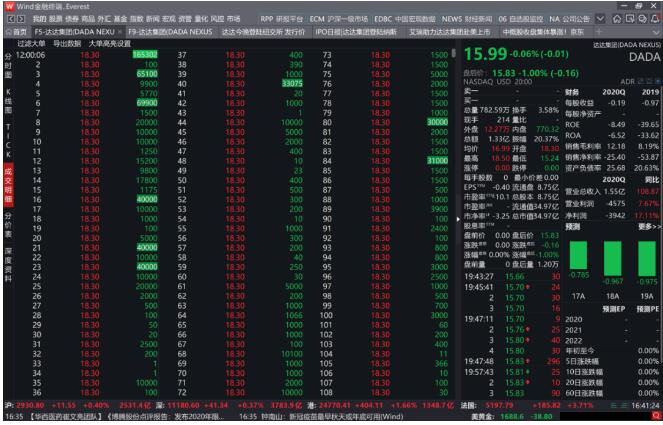
Task: Open the 股票 menu
Action: pyautogui.click(x=55, y=19)
